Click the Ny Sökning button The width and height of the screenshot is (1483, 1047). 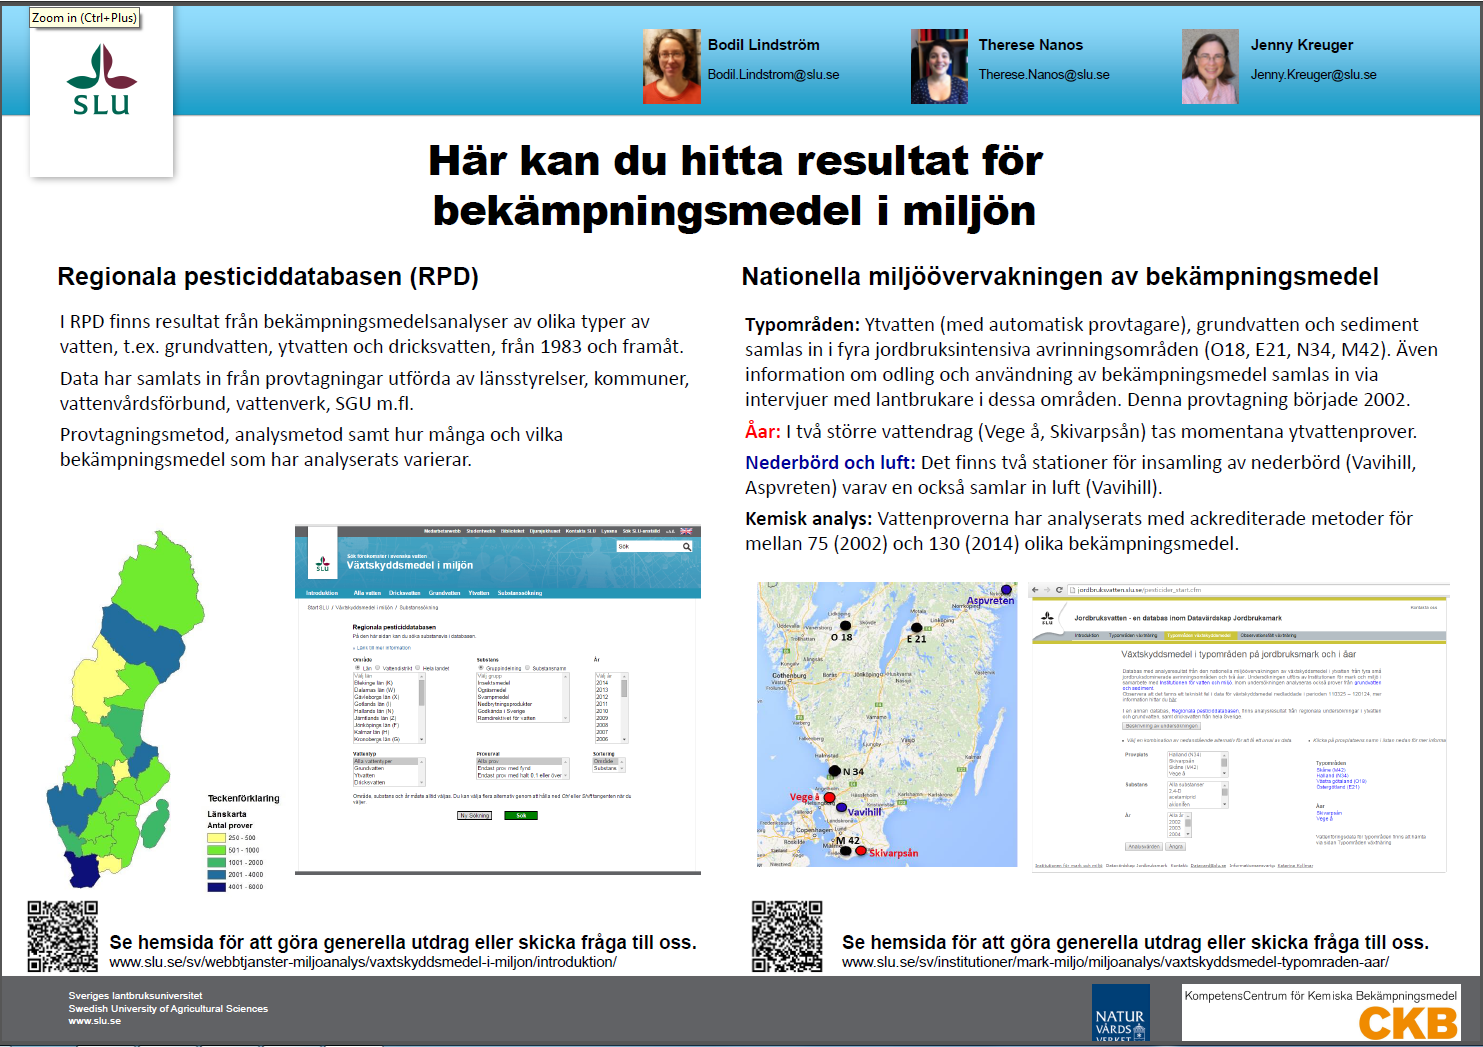point(475,816)
